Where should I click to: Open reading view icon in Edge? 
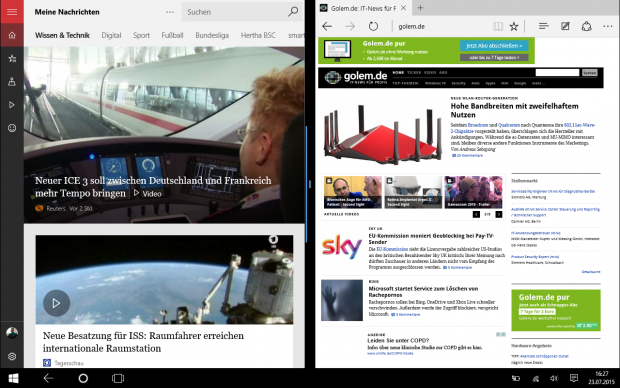[x=498, y=26]
